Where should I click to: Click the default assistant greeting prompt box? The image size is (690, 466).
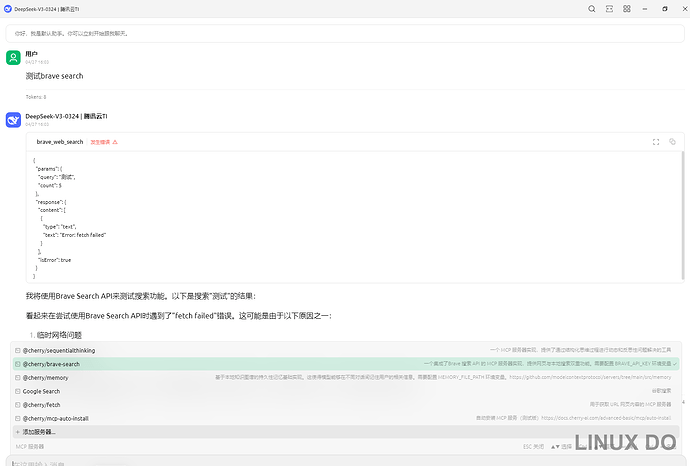[345, 33]
